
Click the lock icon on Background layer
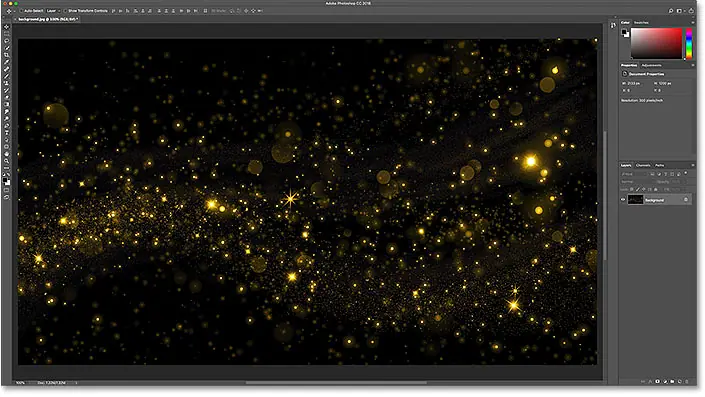click(686, 200)
